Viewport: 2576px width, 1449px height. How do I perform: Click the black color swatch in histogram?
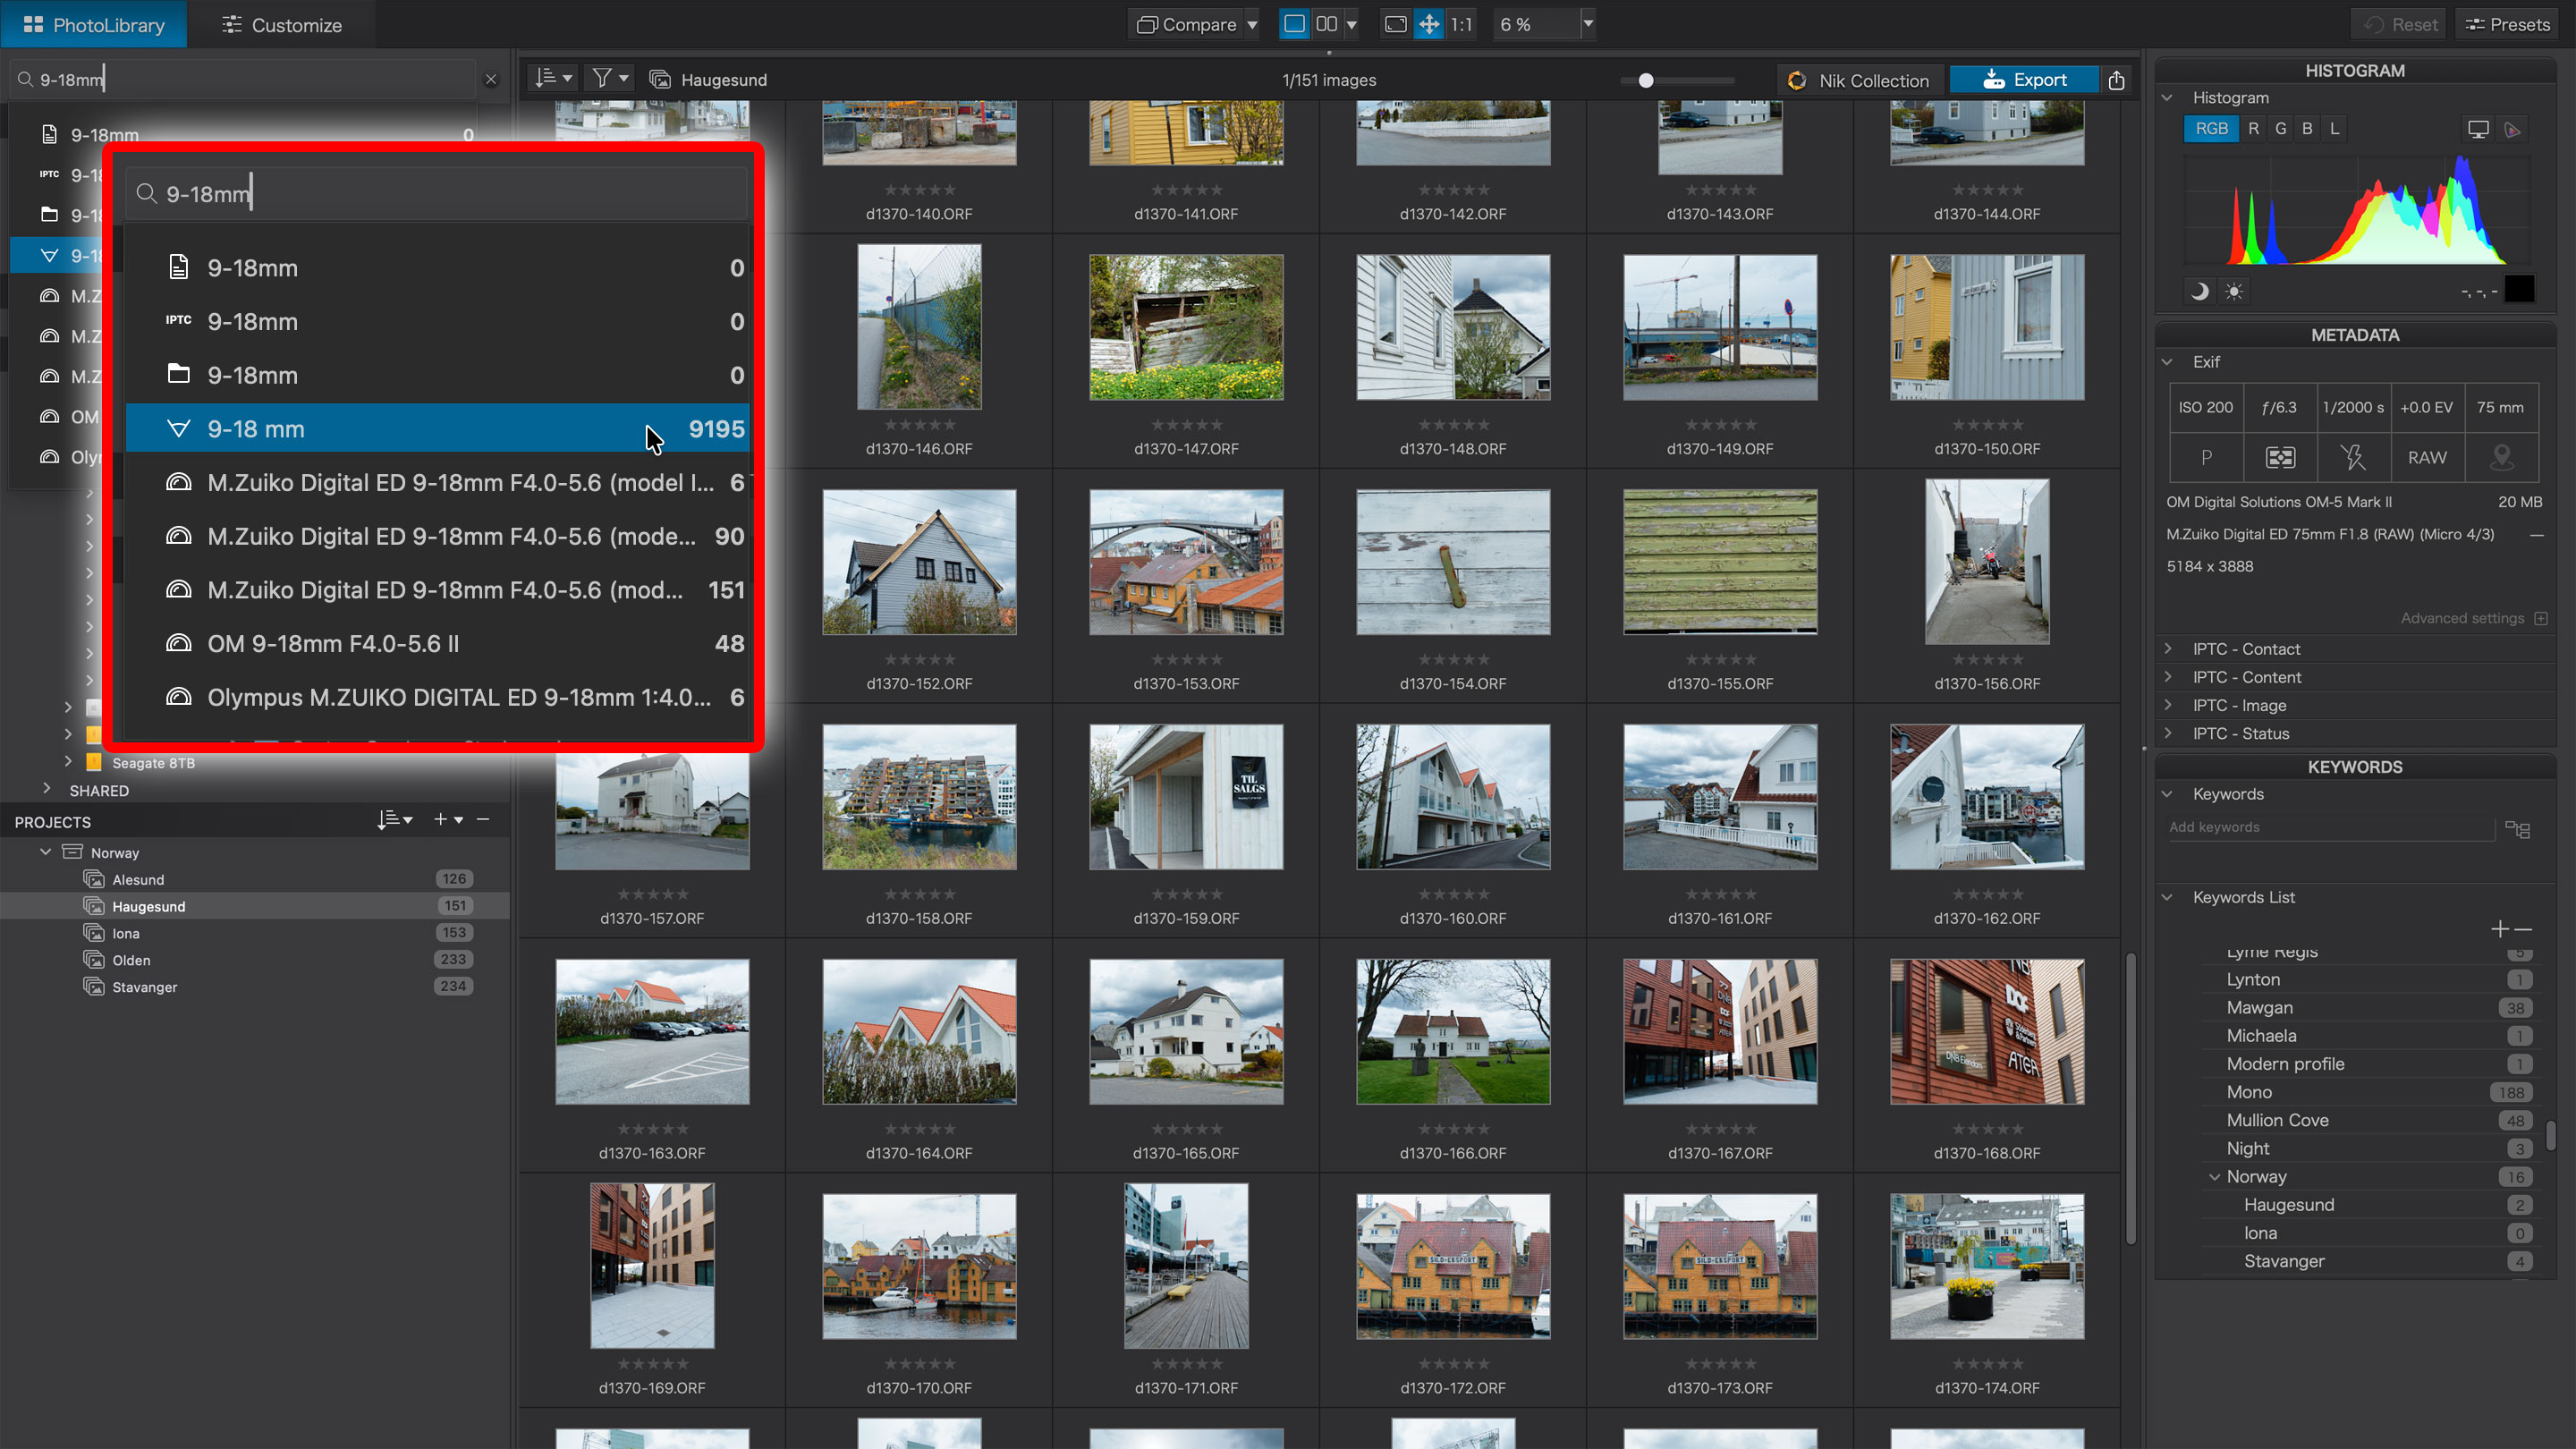click(x=2519, y=289)
